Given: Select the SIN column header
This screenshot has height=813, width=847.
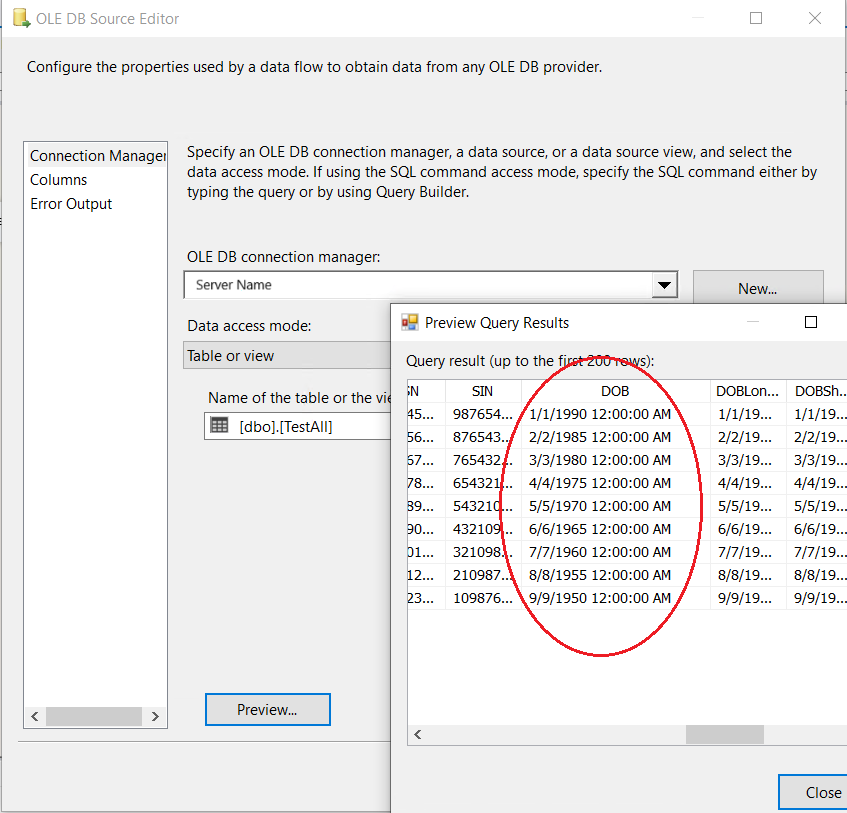Looking at the screenshot, I should tap(482, 391).
